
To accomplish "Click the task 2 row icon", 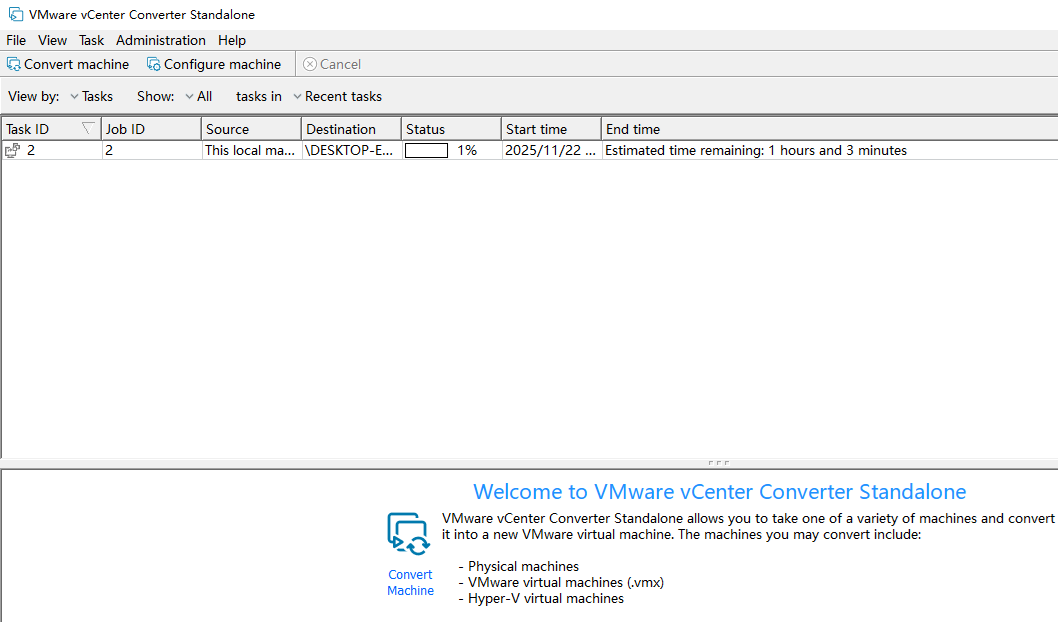I will click(x=13, y=151).
